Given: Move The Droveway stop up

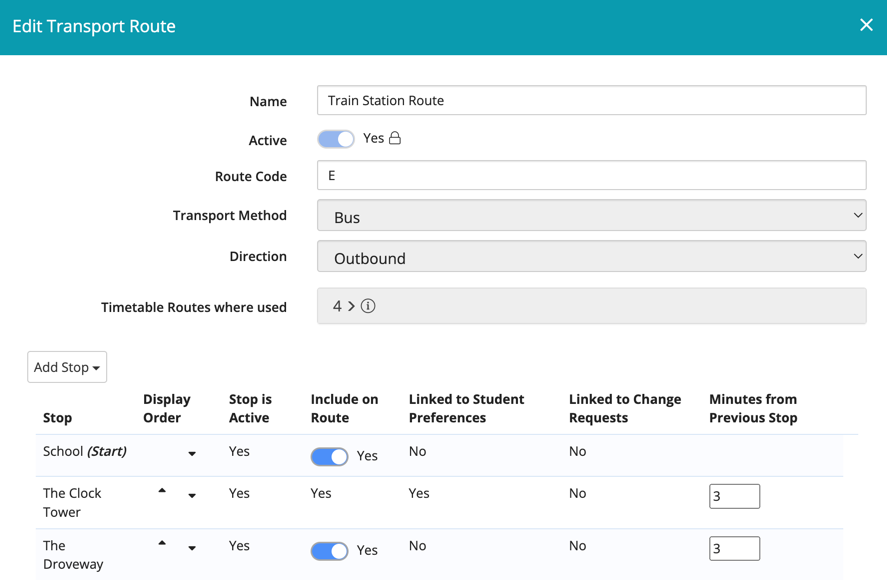Looking at the screenshot, I should (162, 543).
